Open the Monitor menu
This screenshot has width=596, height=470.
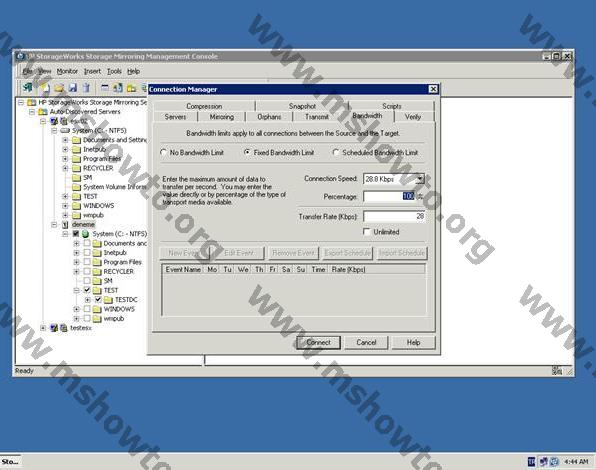[x=67, y=71]
